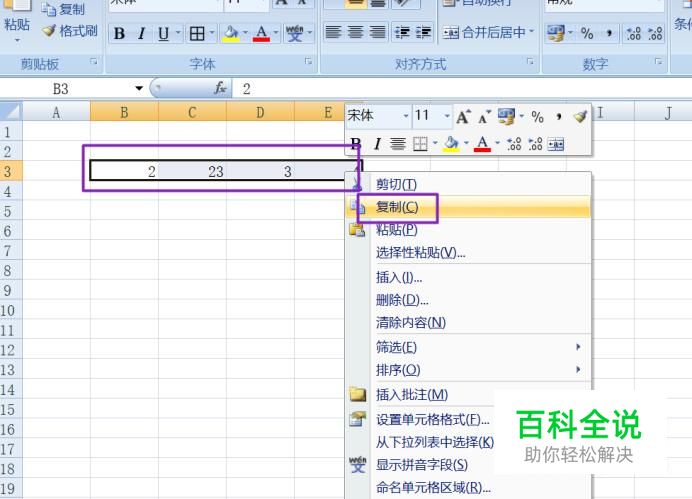Screen dimensions: 692x499
Task: Click 复制 in the ribbon clipboard group
Action: [x=63, y=8]
